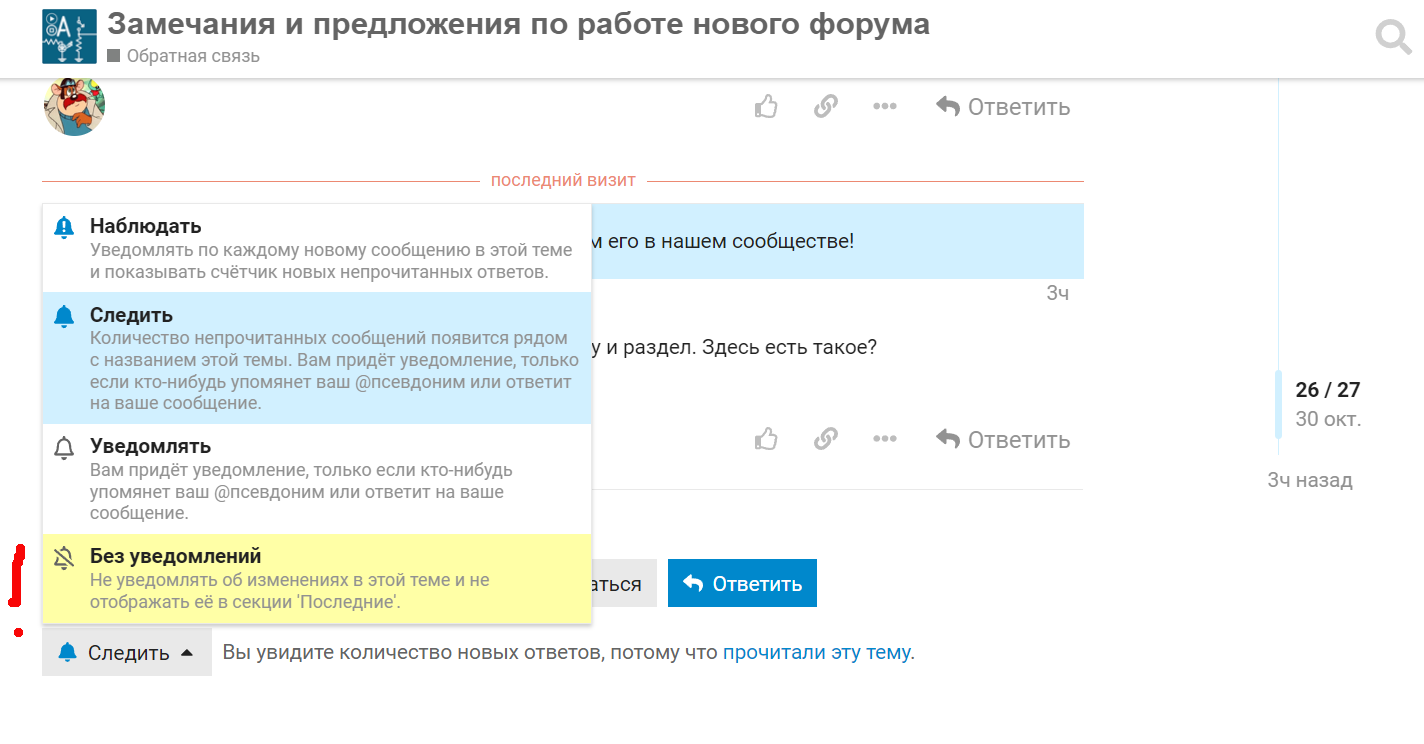The width and height of the screenshot is (1424, 744).
Task: Open more actions on top post
Action: (884, 106)
